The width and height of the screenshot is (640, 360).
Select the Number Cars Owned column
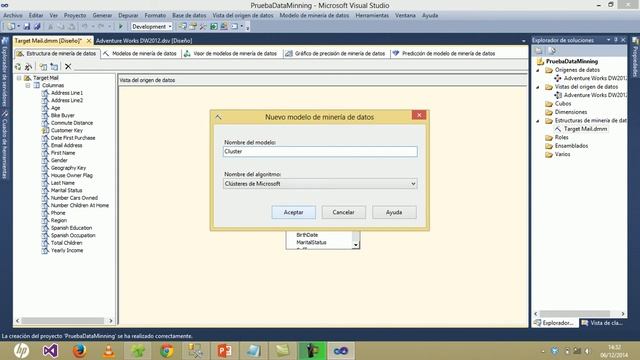point(74,198)
